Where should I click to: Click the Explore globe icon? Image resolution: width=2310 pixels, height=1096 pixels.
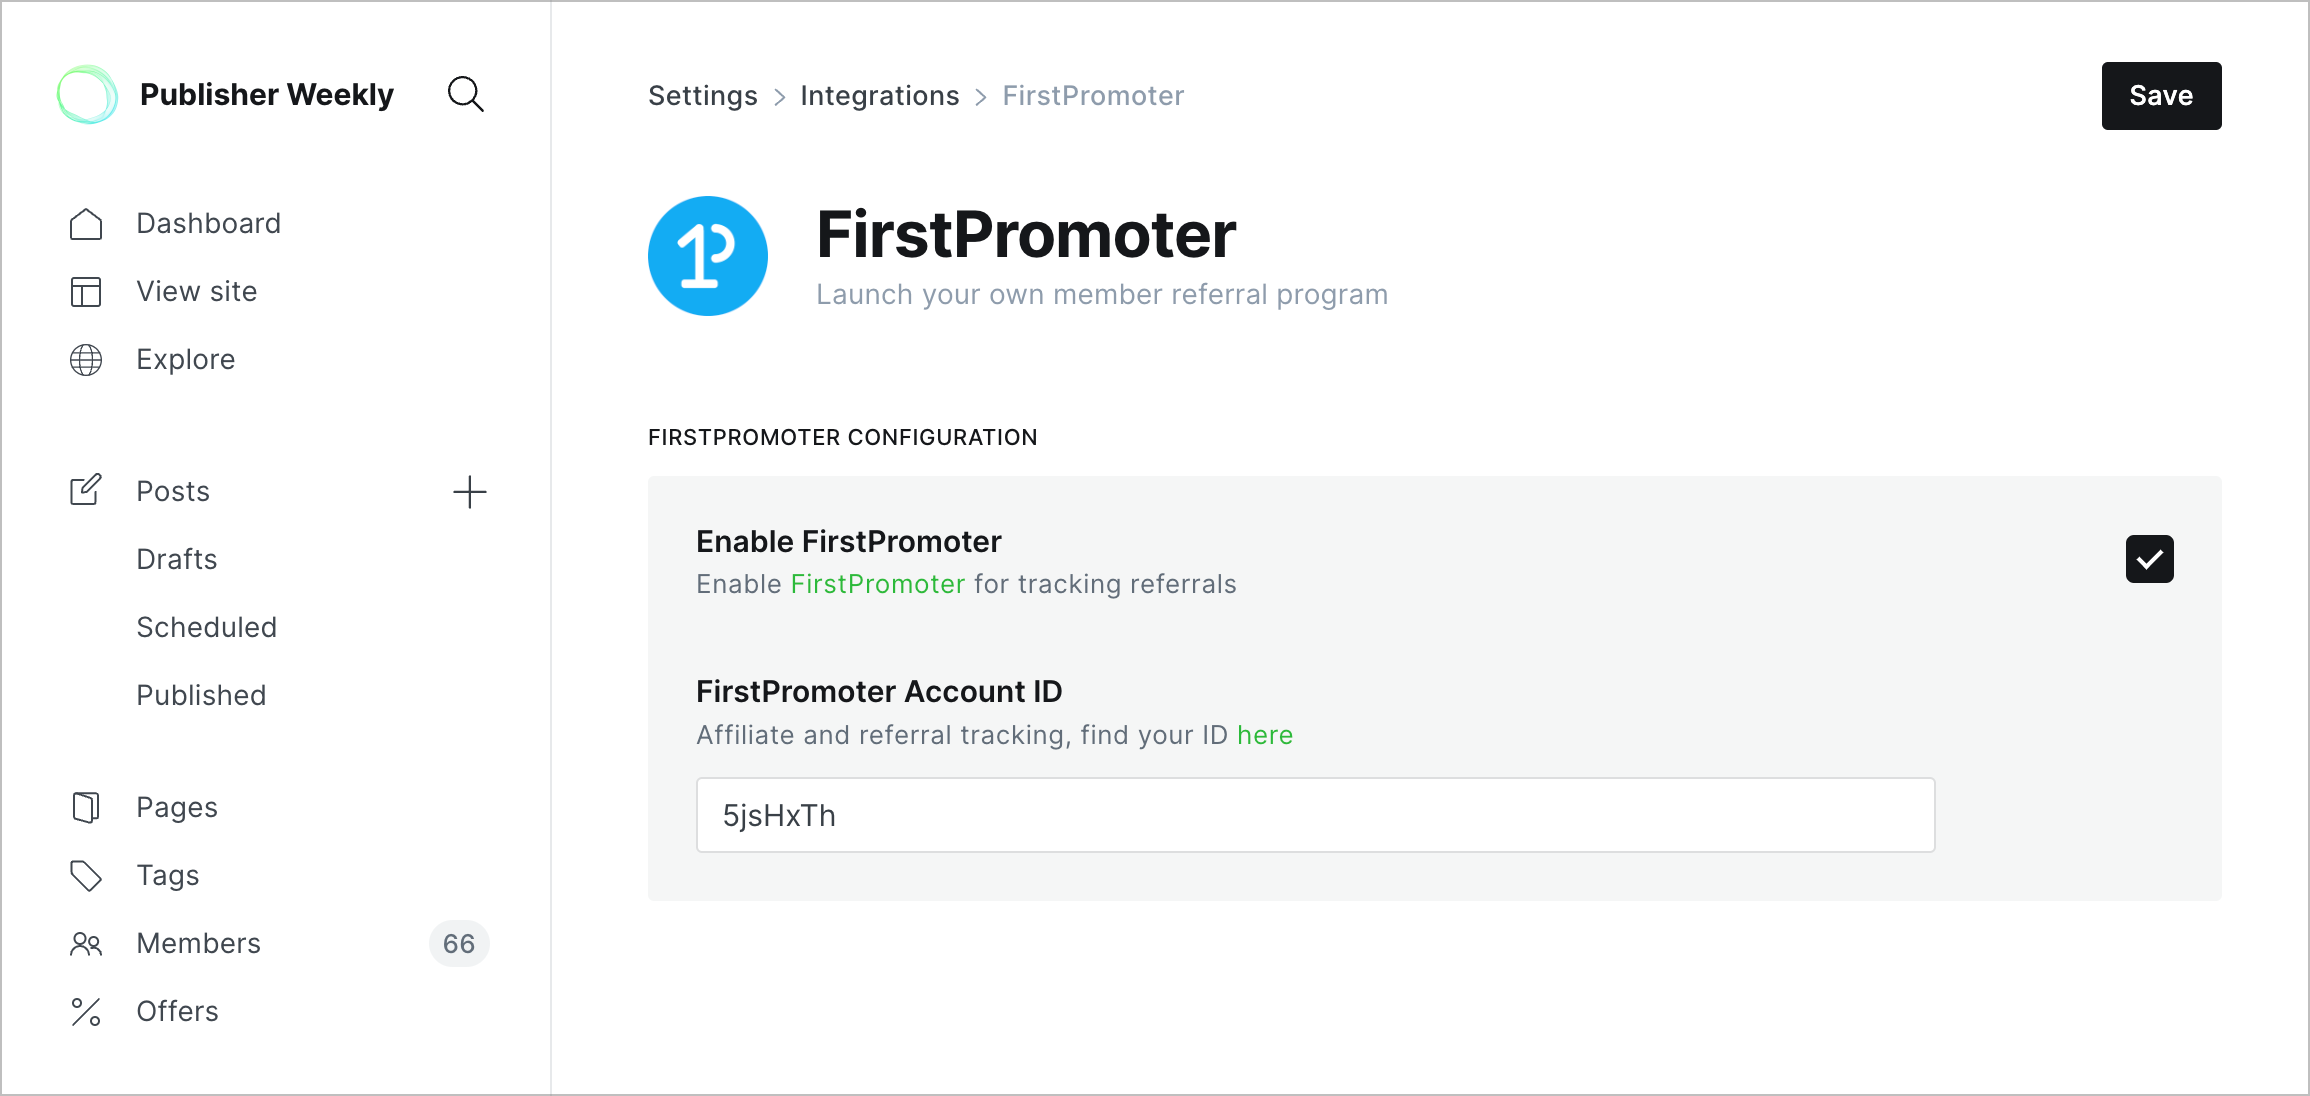(86, 360)
